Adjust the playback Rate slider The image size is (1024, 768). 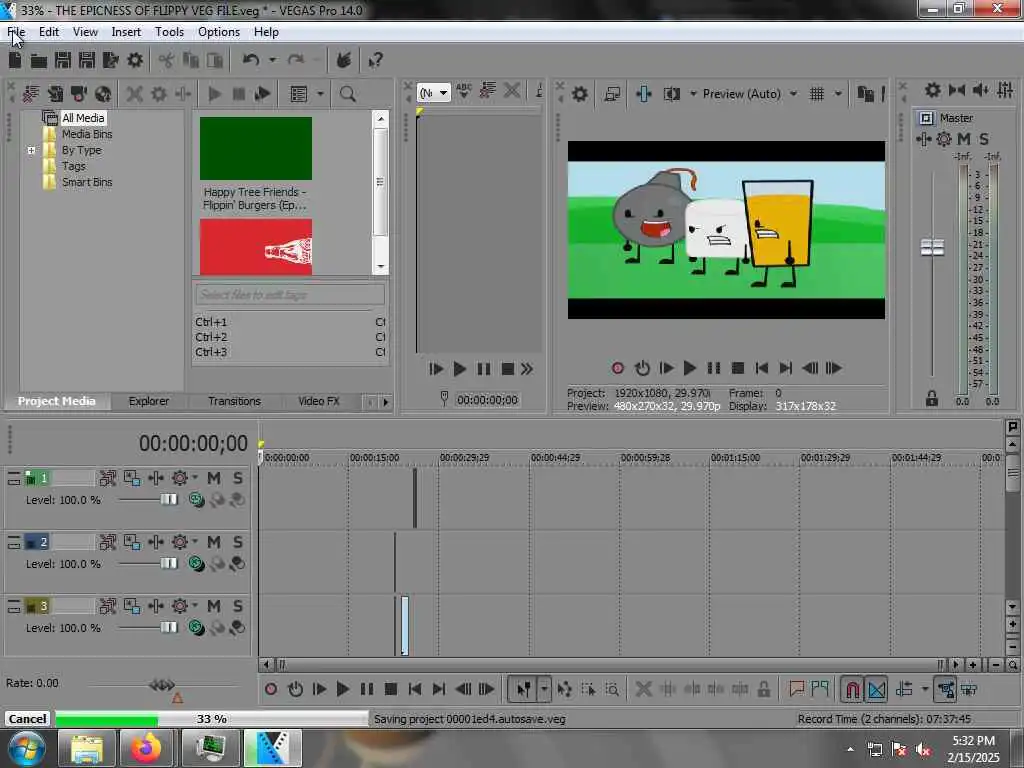161,685
